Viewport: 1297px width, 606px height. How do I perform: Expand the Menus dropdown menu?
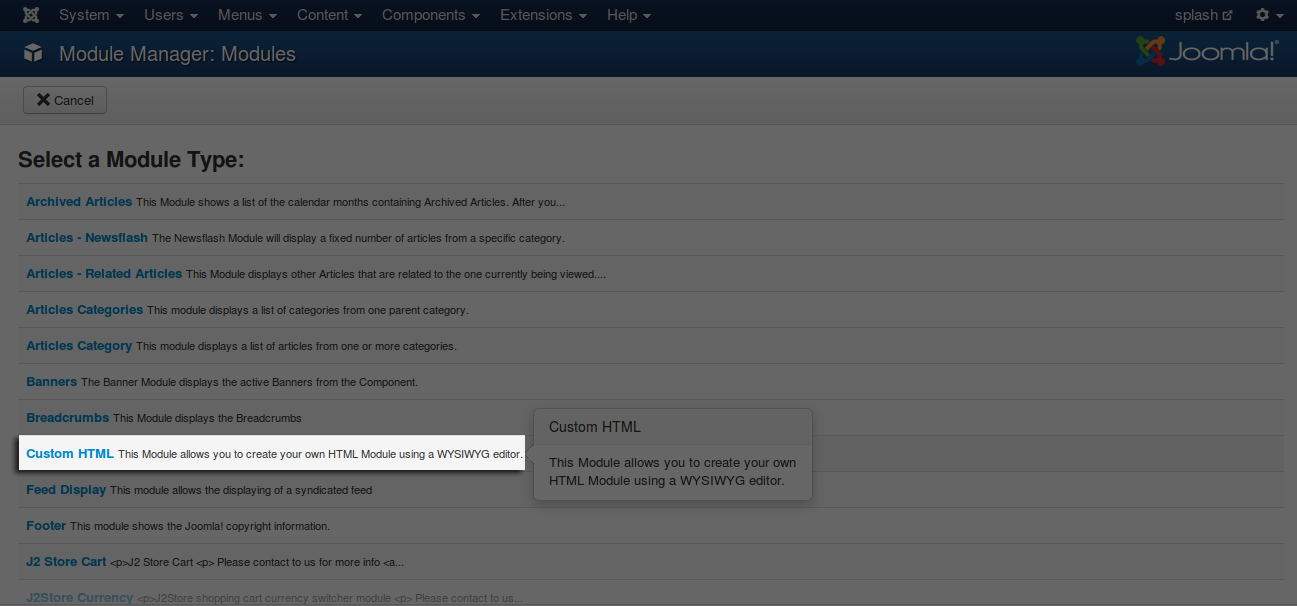pyautogui.click(x=247, y=15)
